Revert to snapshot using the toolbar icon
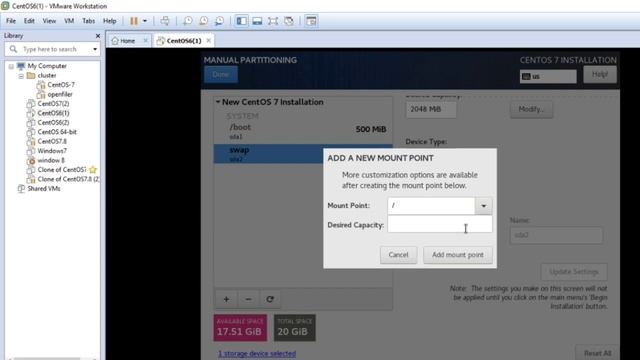Screen dimensions: 640x360 pos(203,21)
